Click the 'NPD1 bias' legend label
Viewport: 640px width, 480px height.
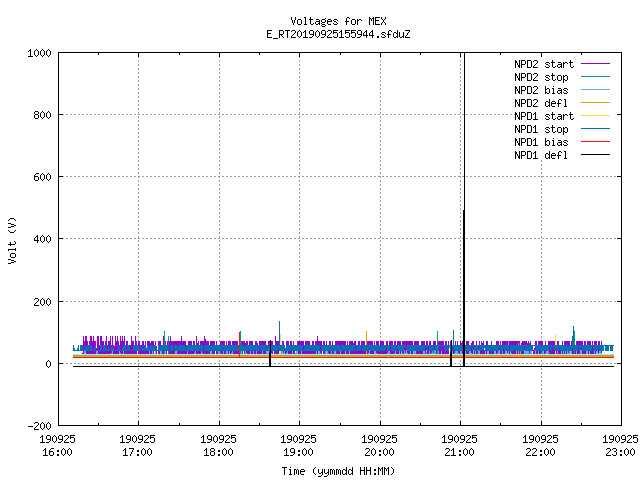click(541, 142)
